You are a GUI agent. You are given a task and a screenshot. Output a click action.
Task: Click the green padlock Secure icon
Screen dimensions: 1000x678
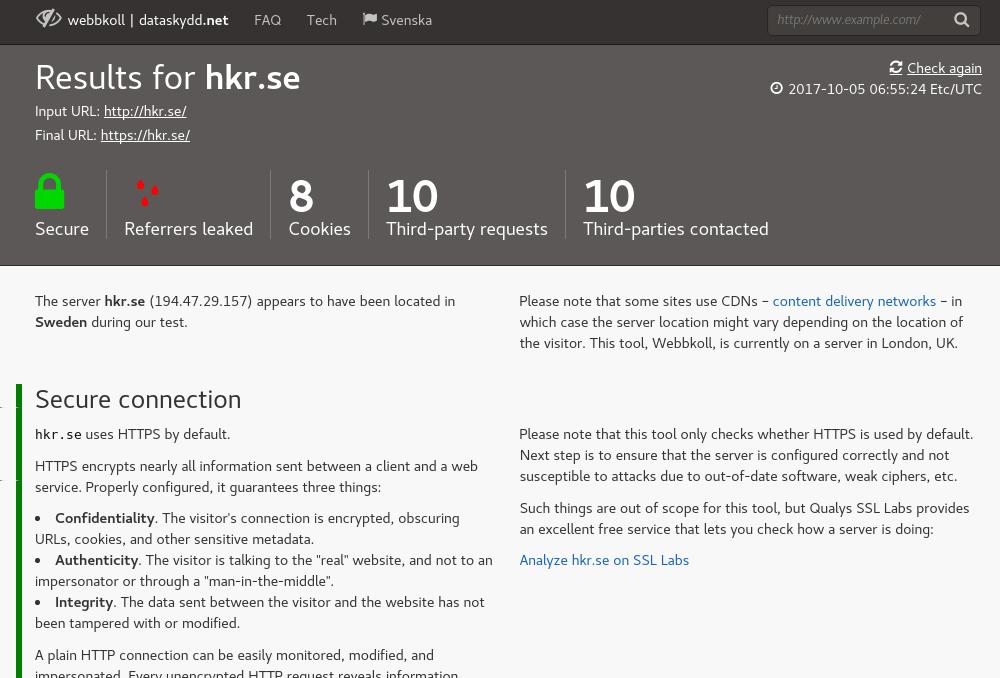click(x=50, y=191)
